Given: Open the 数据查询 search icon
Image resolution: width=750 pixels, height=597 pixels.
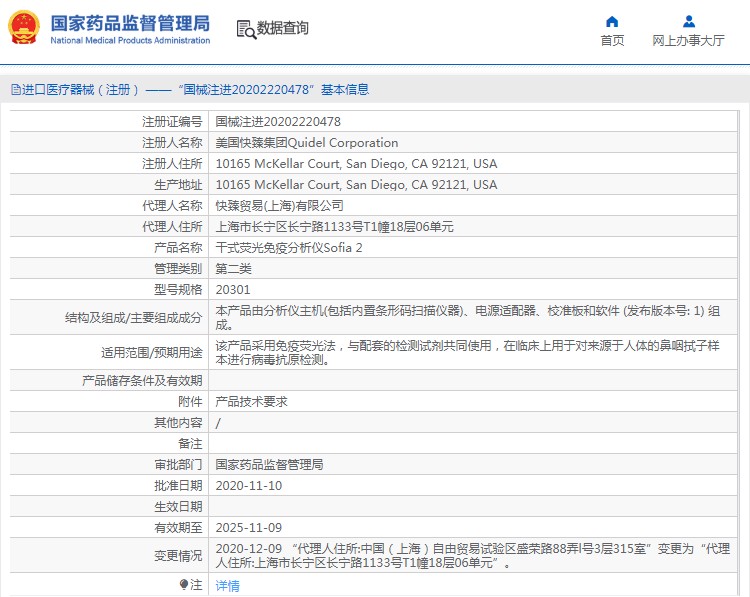Looking at the screenshot, I should pos(246,29).
